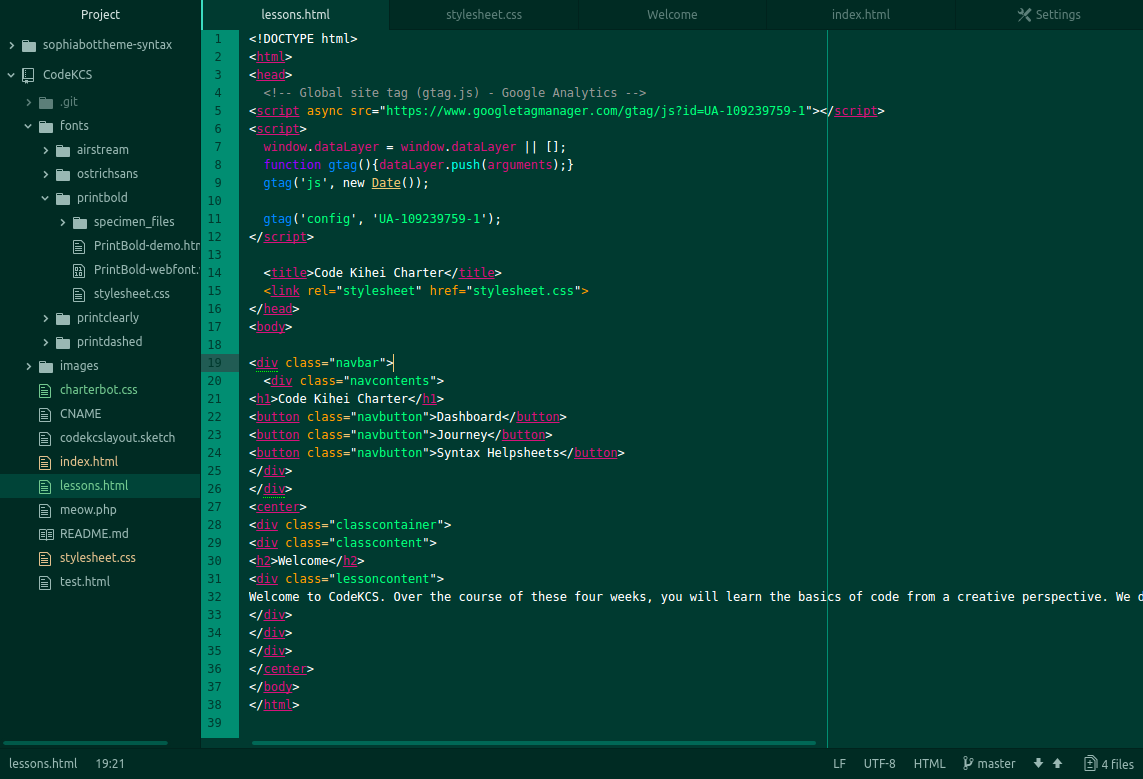Collapse the fonts folder chevron

[28, 126]
